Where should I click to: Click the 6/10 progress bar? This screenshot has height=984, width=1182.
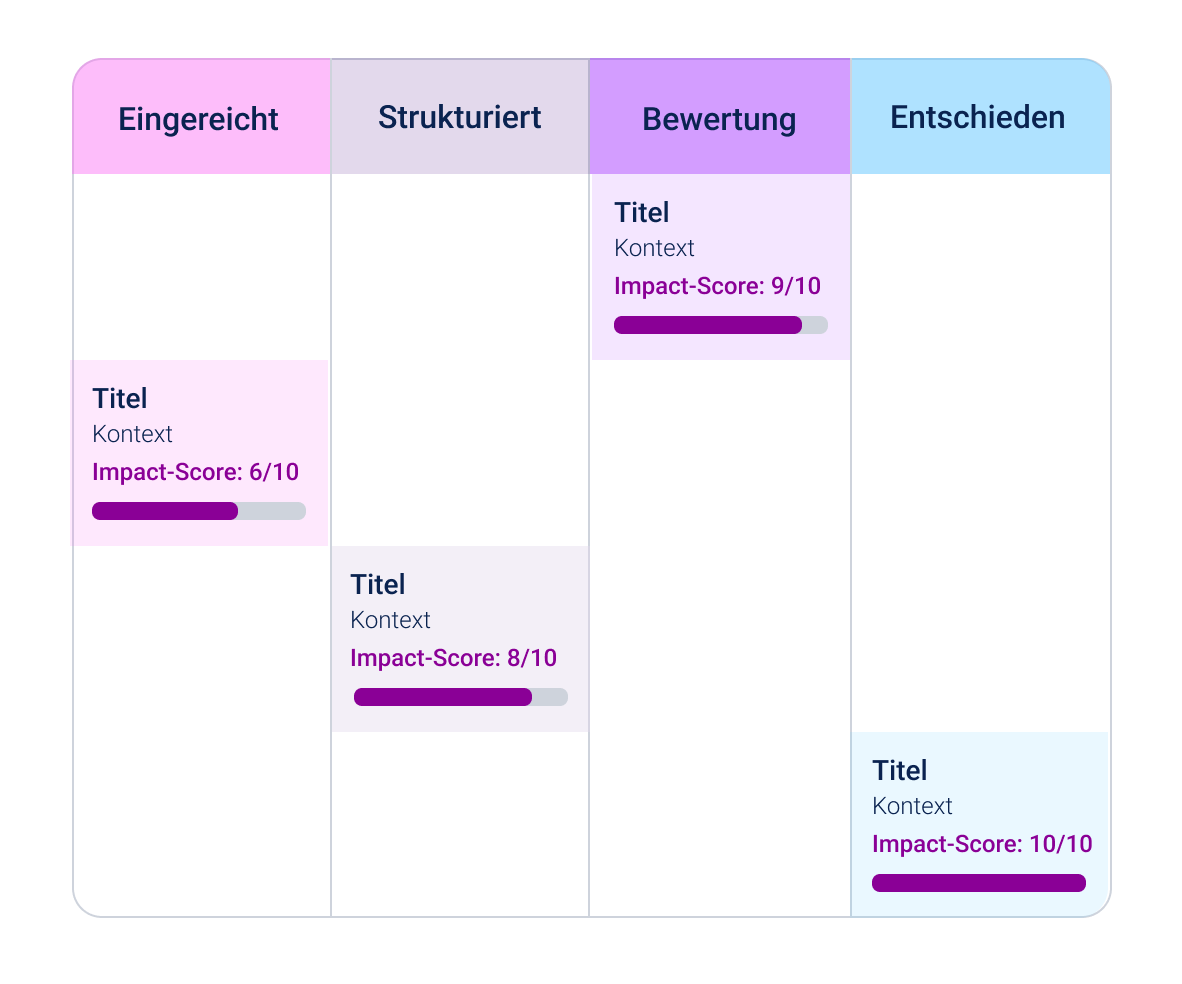[199, 511]
